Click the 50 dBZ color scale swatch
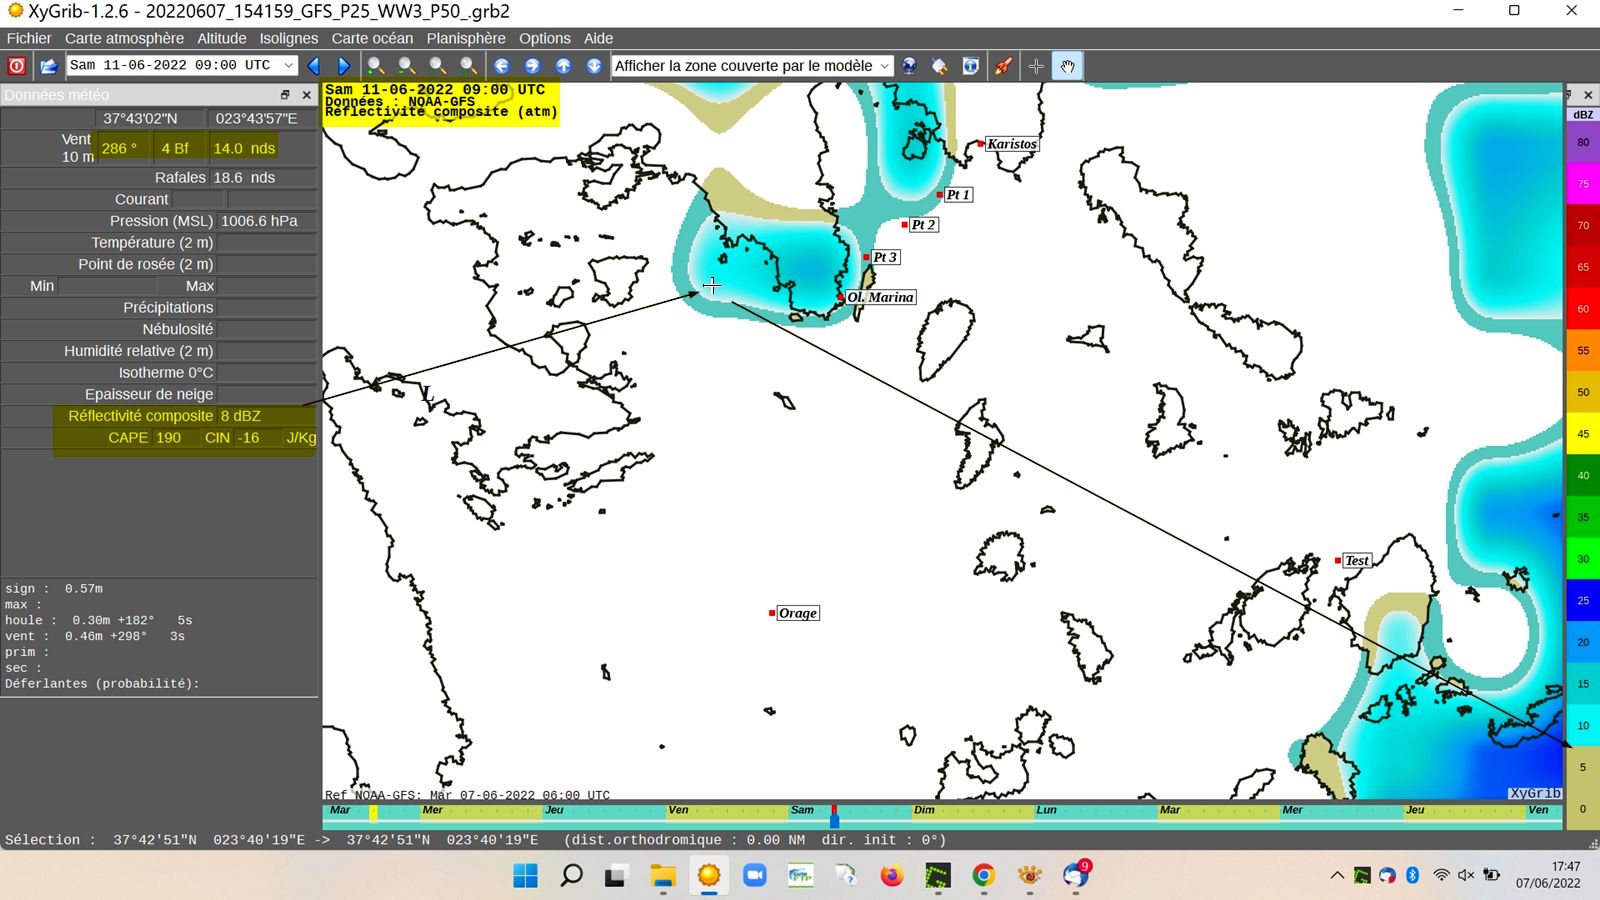 point(1583,392)
